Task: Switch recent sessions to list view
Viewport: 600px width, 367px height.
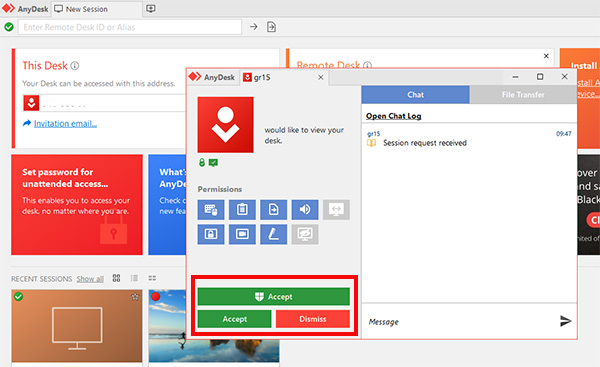Action: pos(134,278)
